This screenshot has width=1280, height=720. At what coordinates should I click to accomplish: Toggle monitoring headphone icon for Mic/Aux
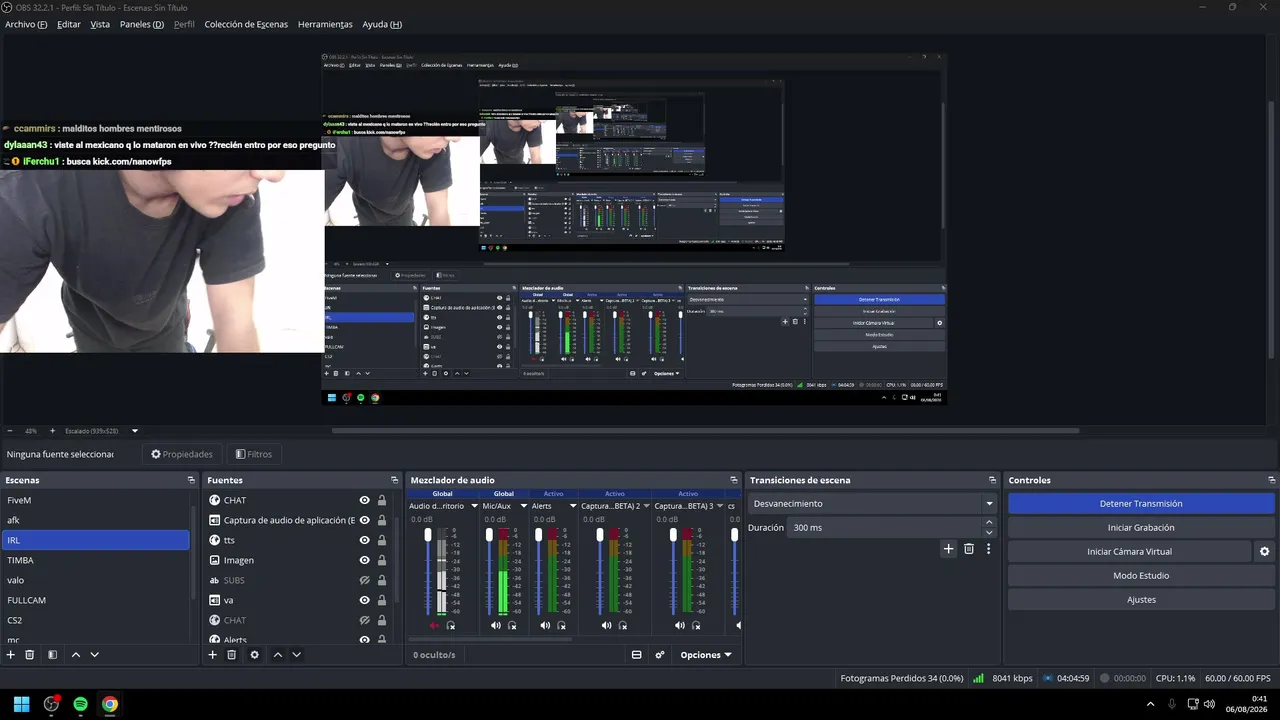pyautogui.click(x=513, y=626)
